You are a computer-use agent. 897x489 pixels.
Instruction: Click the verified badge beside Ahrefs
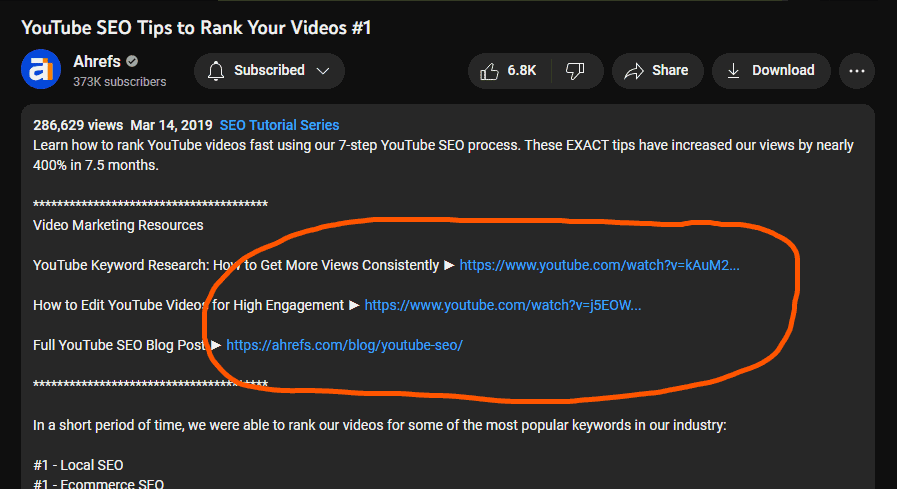coord(132,61)
